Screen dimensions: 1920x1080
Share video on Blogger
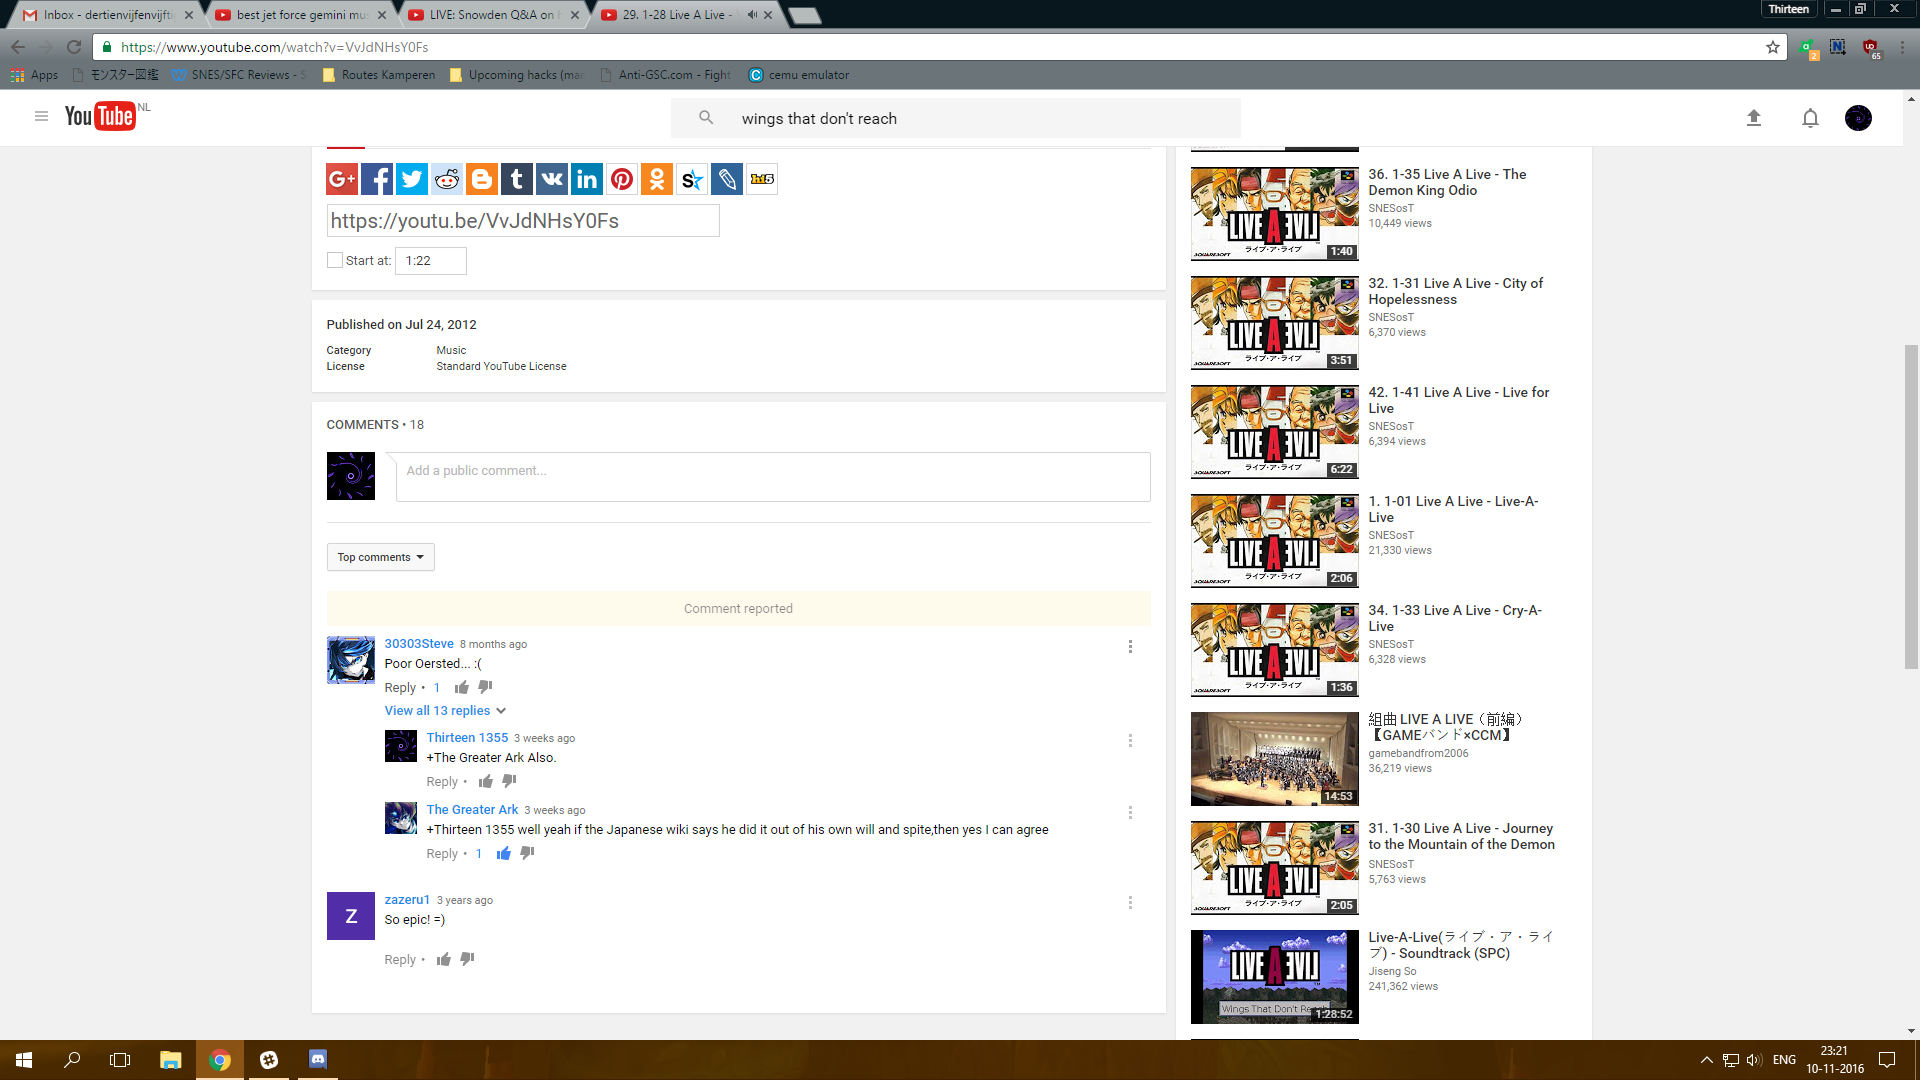(x=482, y=179)
